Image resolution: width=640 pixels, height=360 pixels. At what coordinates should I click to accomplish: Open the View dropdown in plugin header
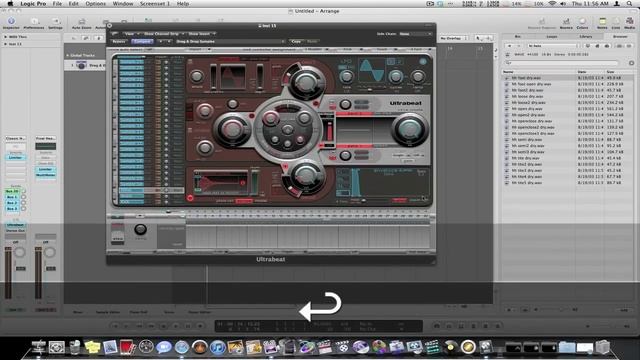click(131, 34)
